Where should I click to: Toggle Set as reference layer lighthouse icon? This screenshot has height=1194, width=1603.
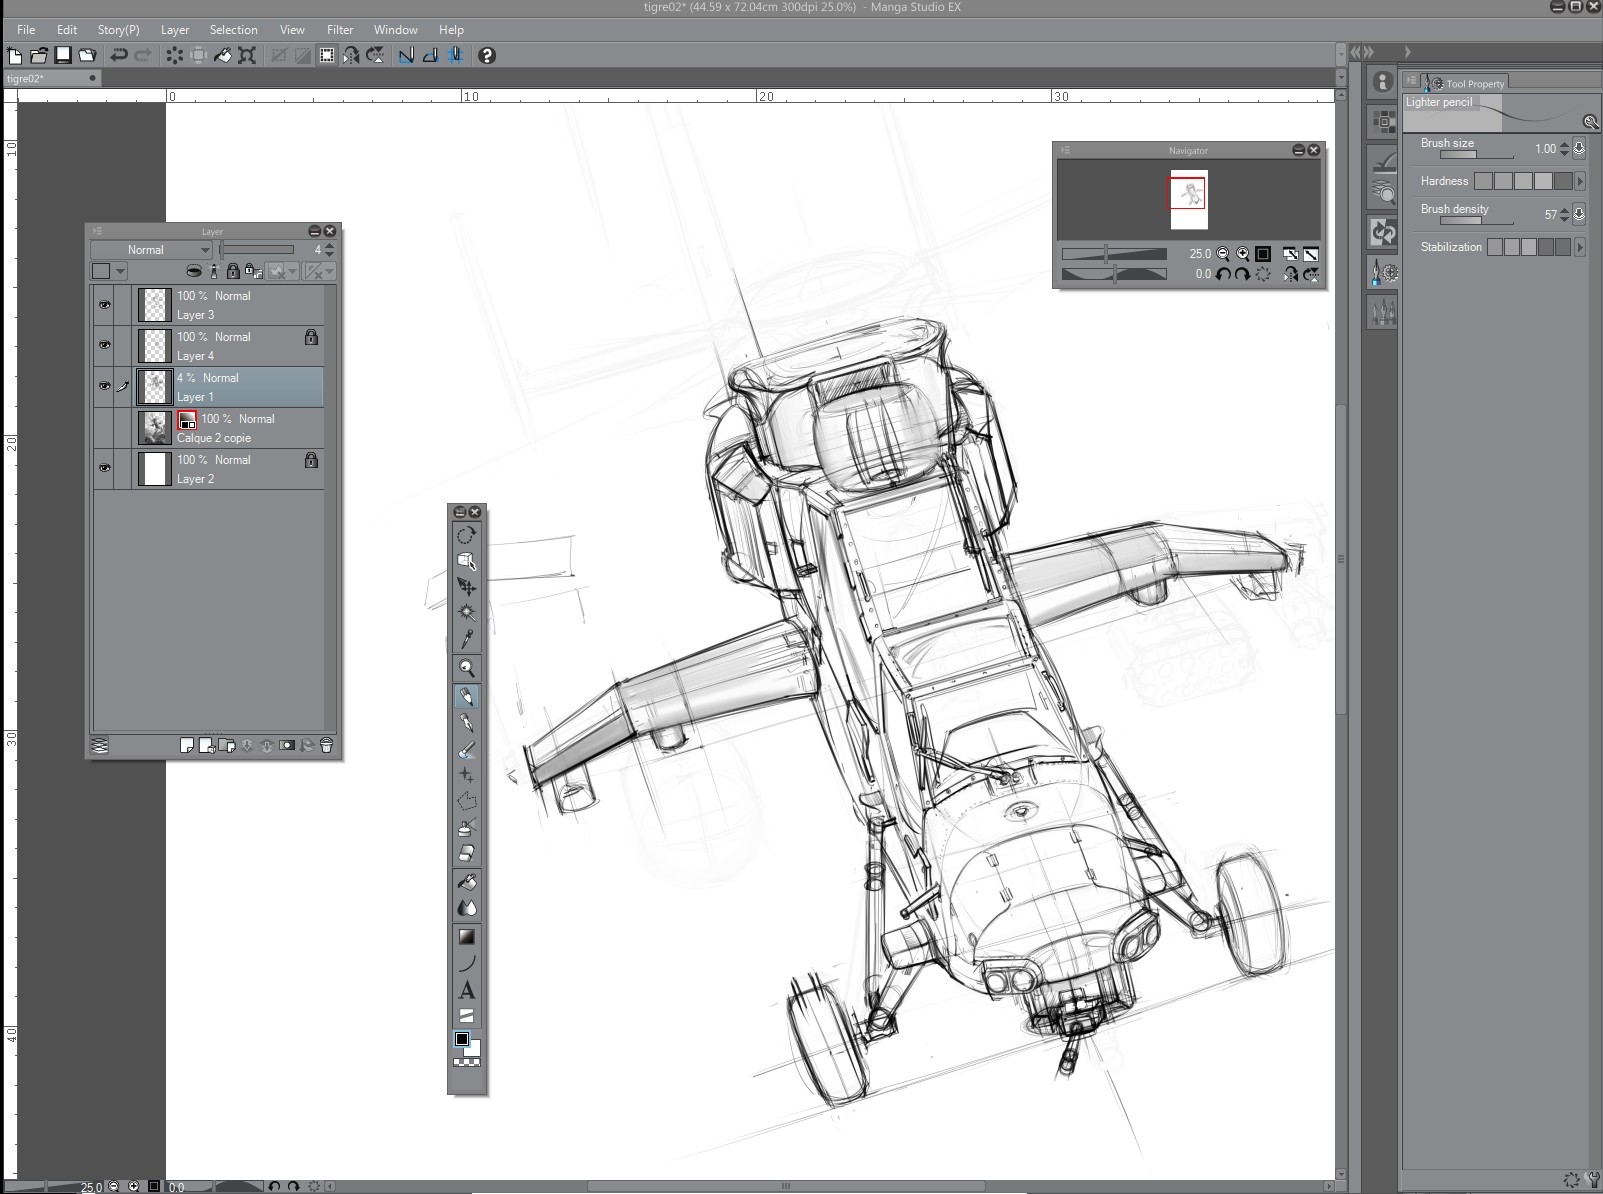pyautogui.click(x=214, y=271)
